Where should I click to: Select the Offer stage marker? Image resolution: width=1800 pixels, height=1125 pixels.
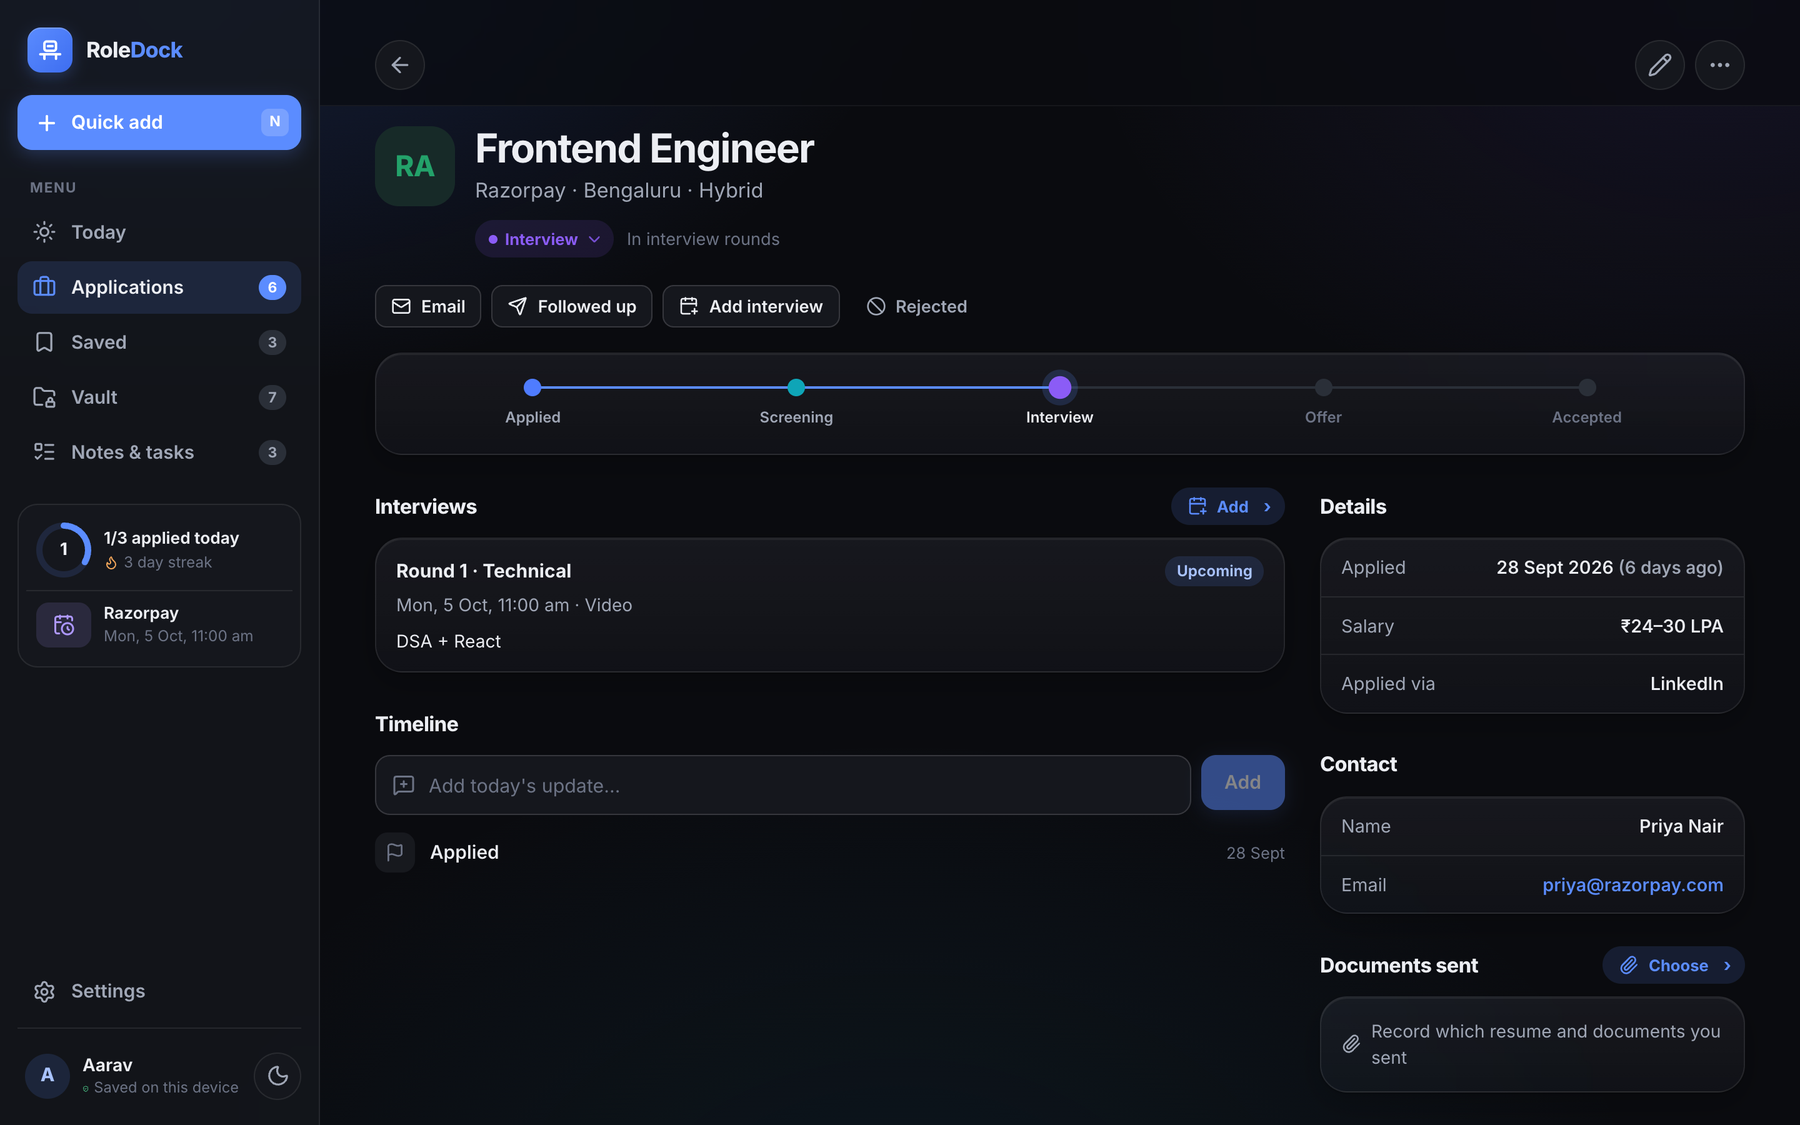(1323, 387)
